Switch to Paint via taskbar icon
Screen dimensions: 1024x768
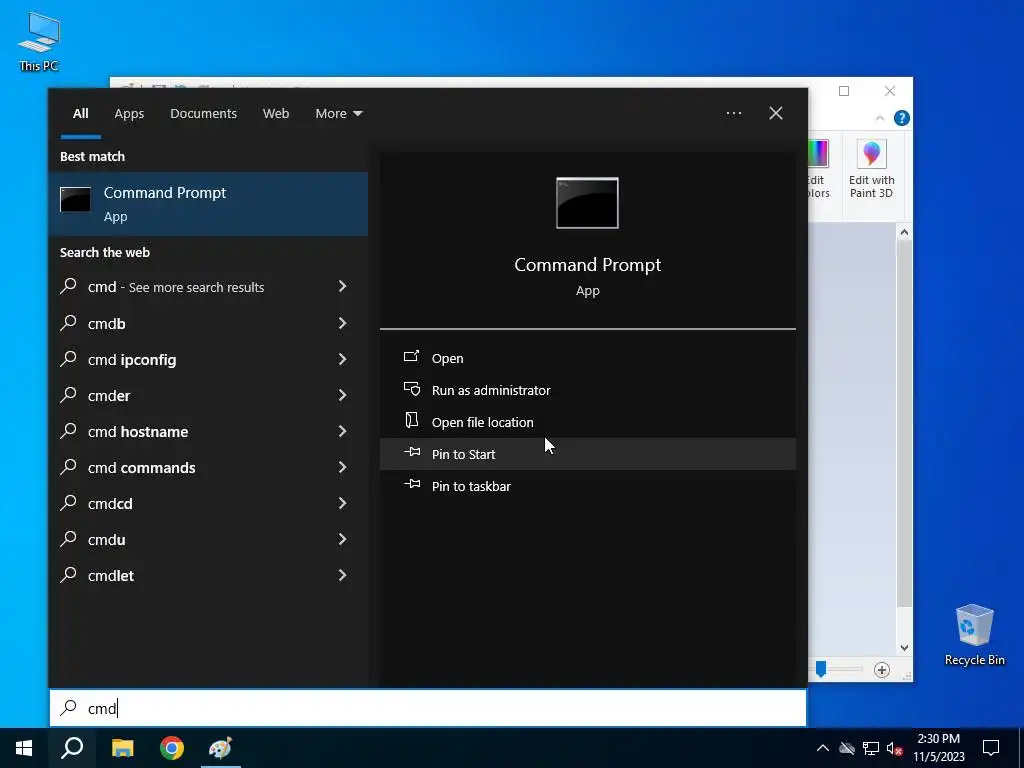click(x=221, y=748)
